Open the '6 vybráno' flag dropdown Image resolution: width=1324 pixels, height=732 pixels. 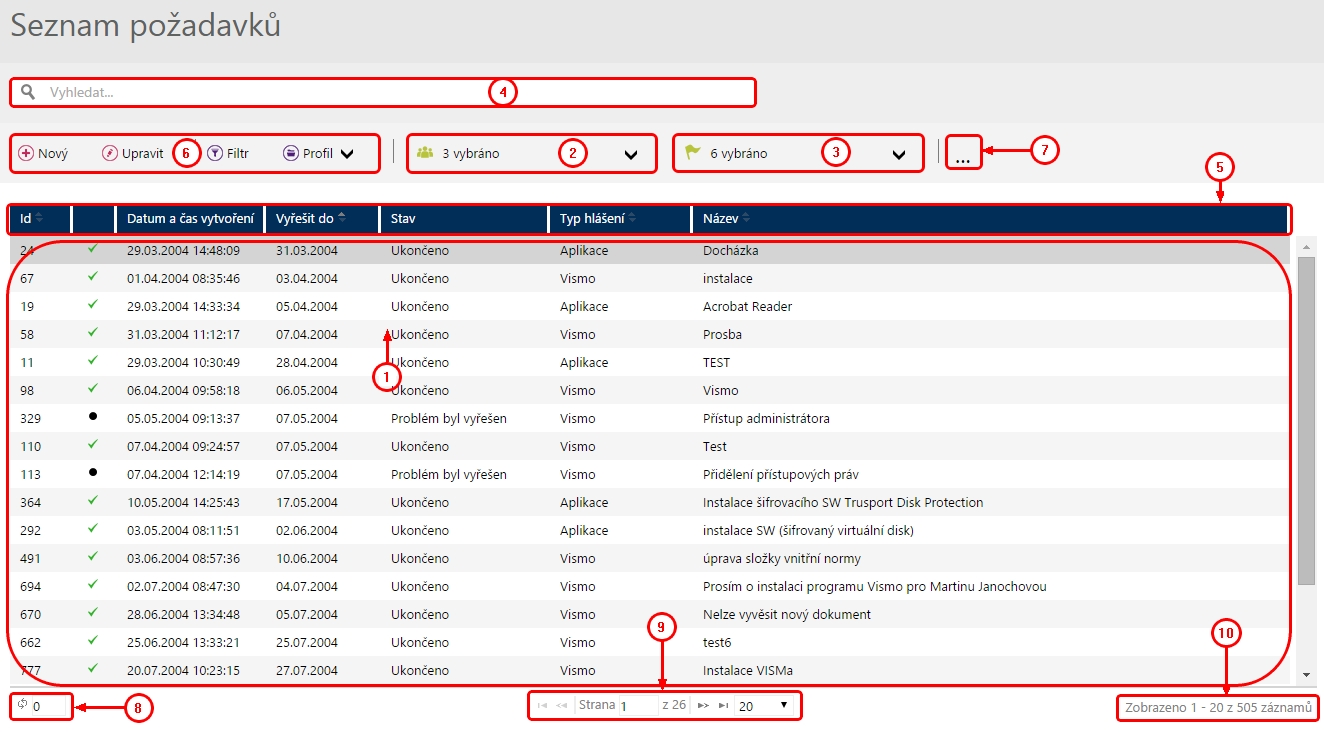click(x=798, y=154)
